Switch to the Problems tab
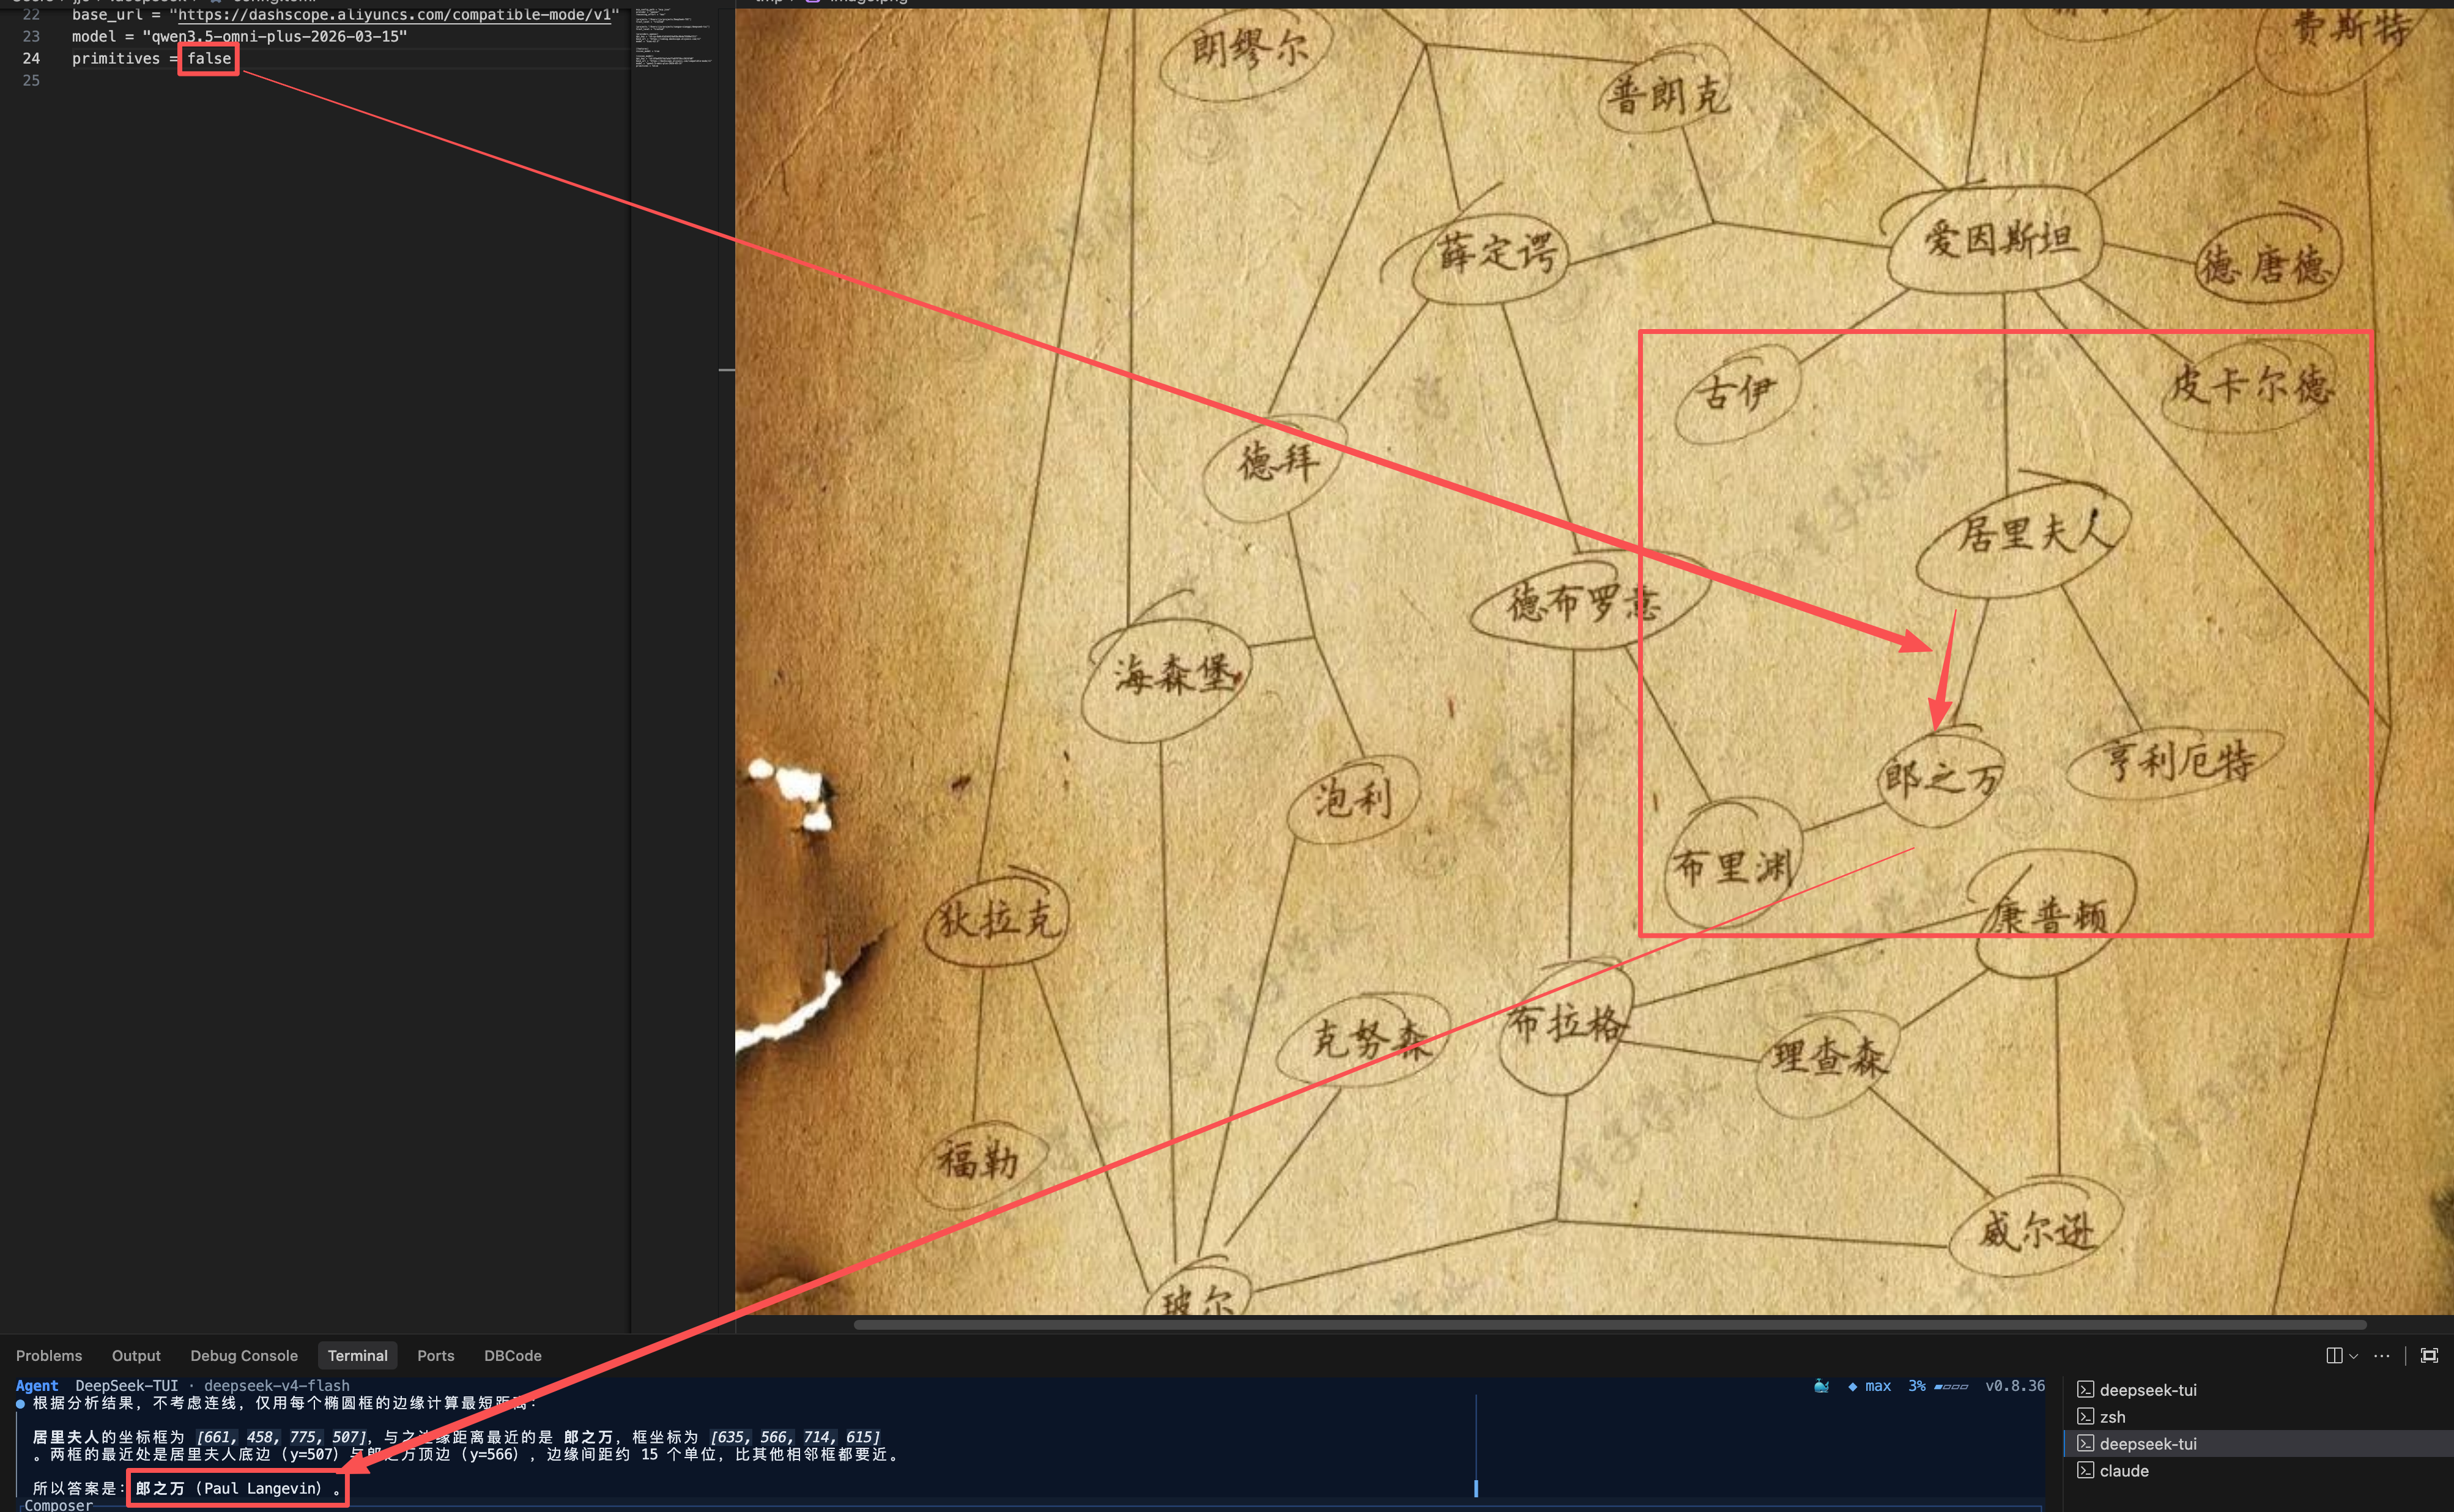 pyautogui.click(x=49, y=1355)
